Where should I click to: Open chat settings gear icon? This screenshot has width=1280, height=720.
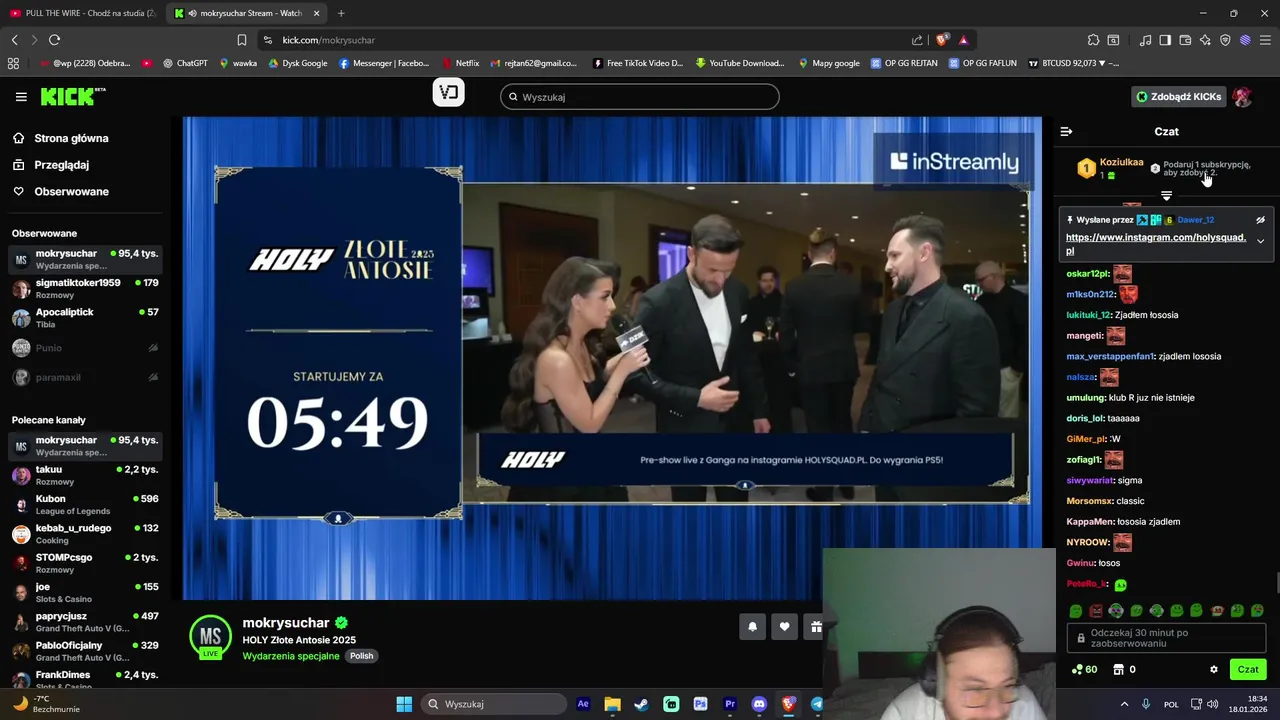(x=1214, y=669)
